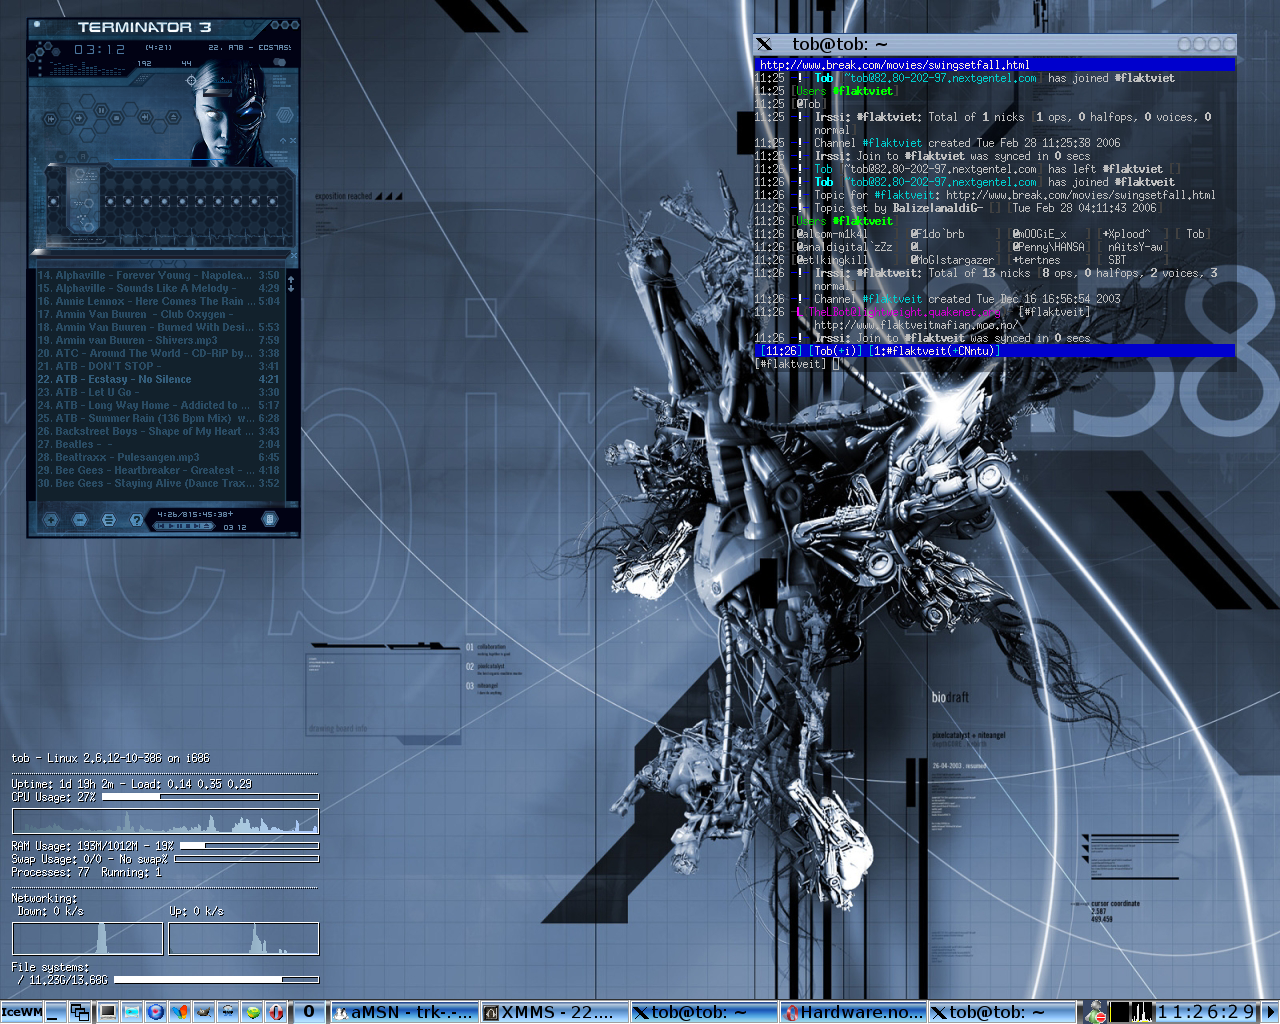Launch terminal monitor icon in taskbar
Viewport: 1280px width, 1024px height.
pos(107,1012)
